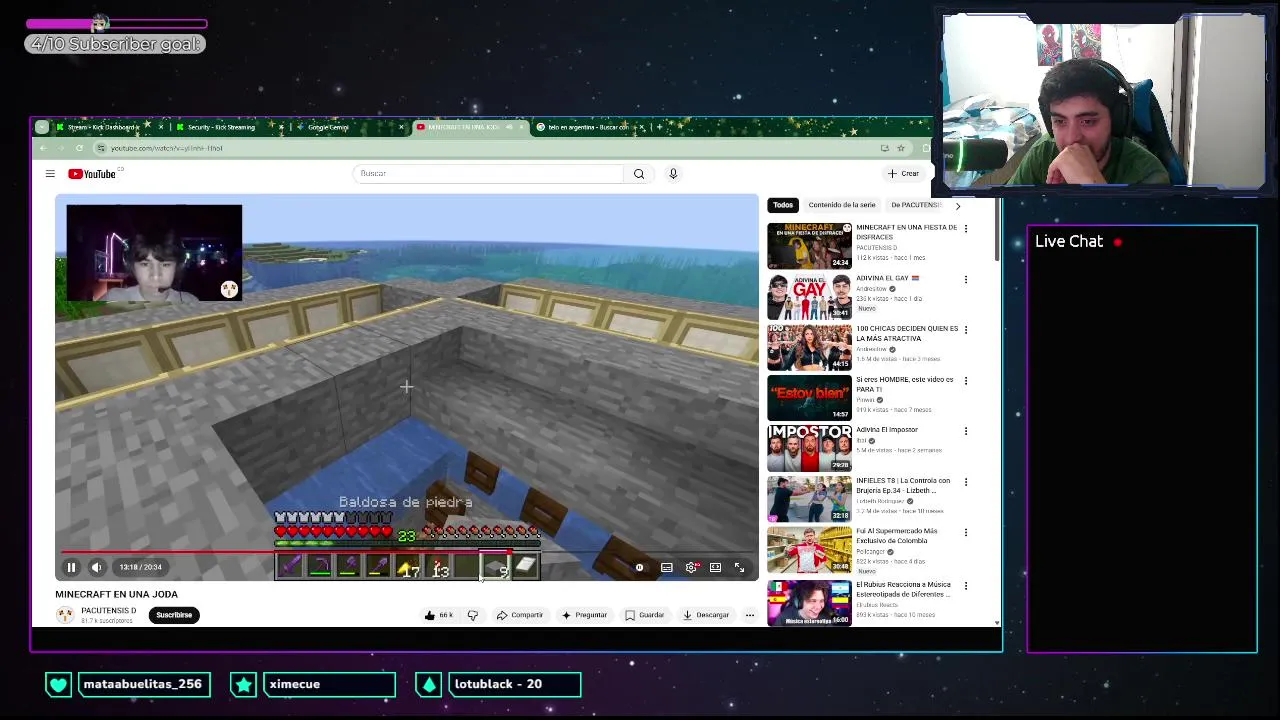Screen dimensions: 1280x720
Task: Click the Preguntar button
Action: (x=585, y=615)
